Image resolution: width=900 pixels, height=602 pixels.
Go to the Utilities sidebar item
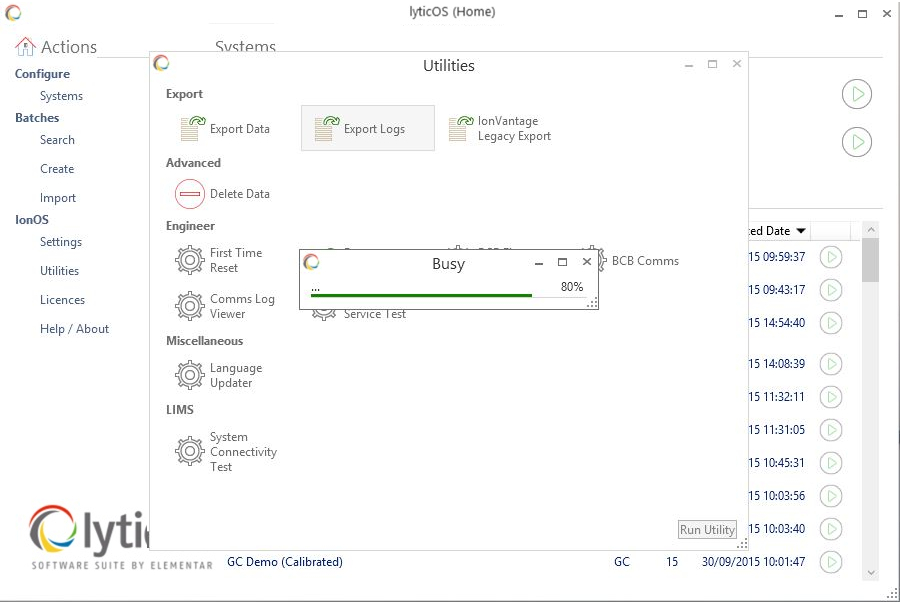(59, 271)
